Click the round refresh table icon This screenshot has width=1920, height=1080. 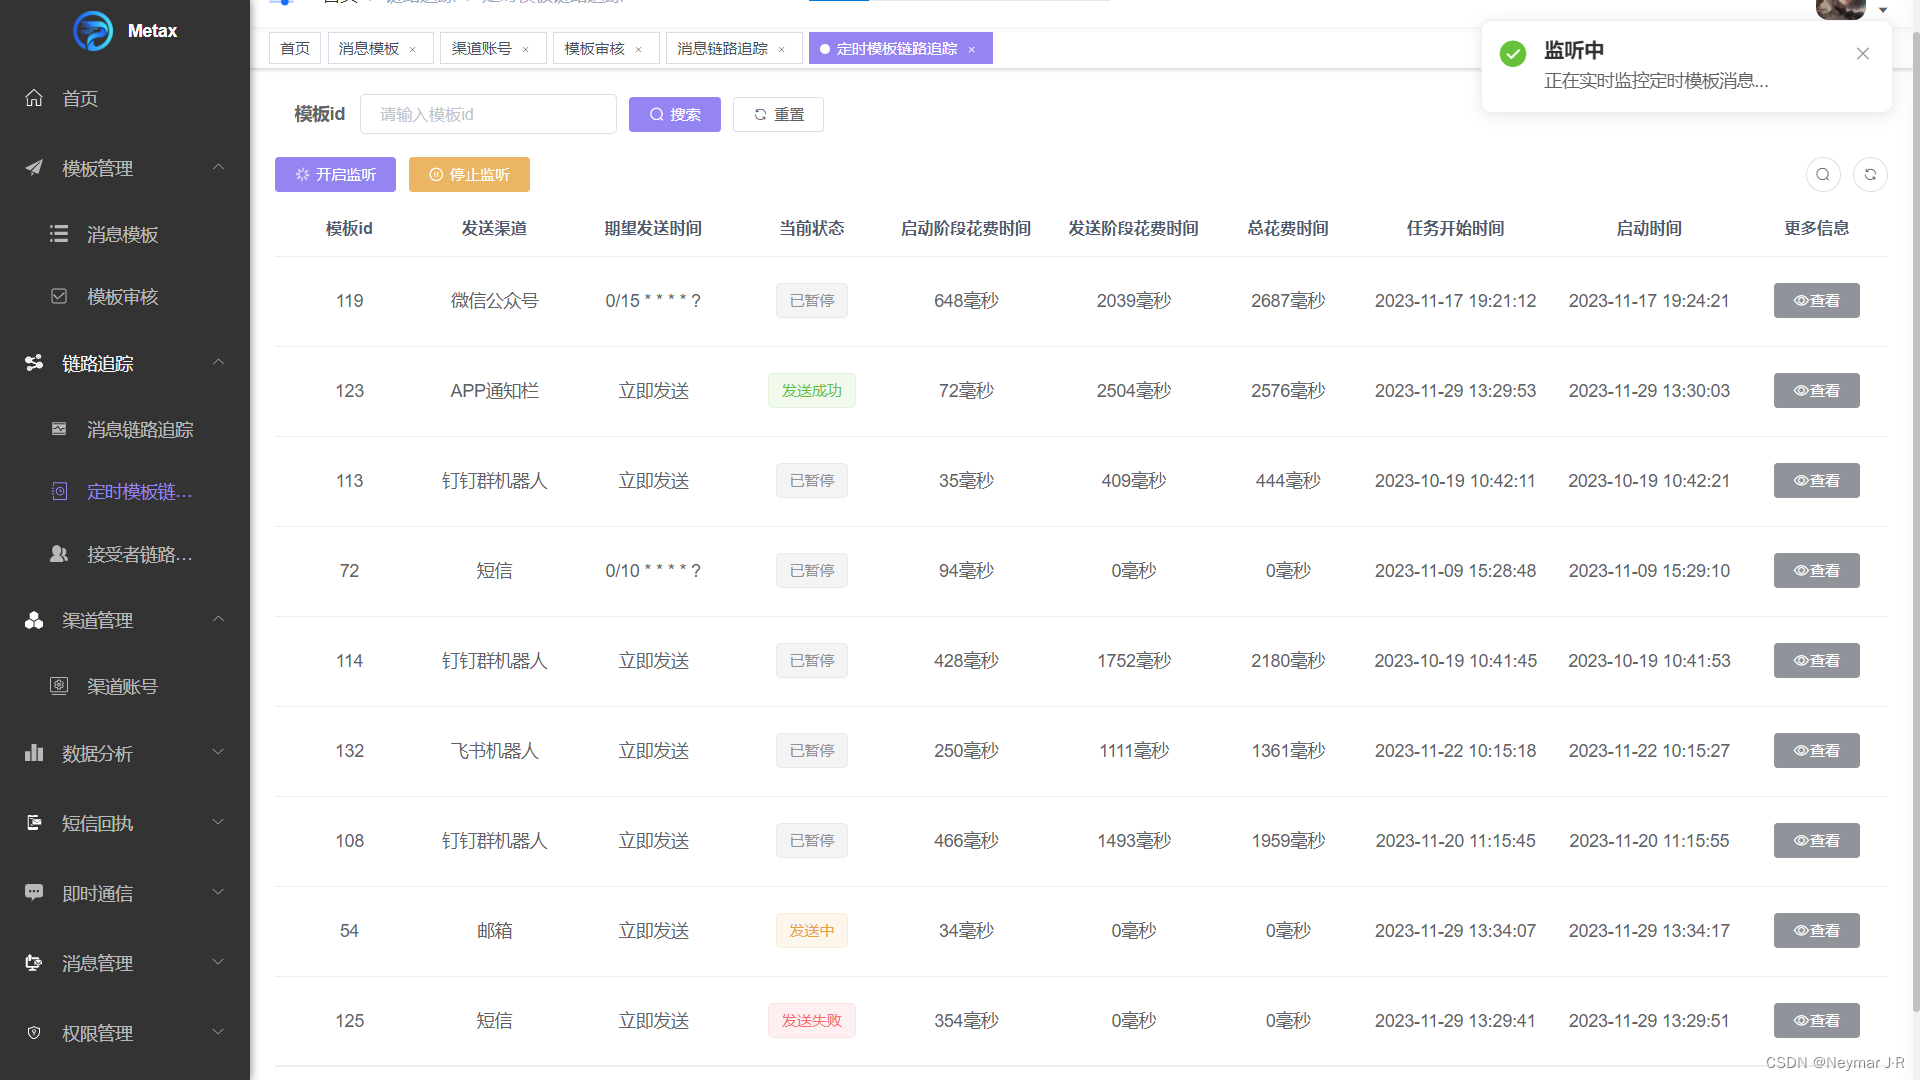pos(1870,174)
